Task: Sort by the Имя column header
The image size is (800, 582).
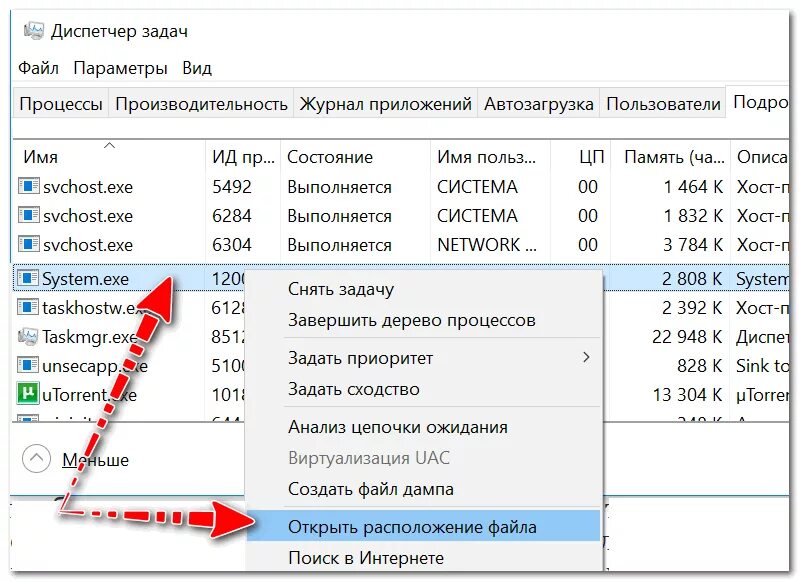Action: coord(109,156)
